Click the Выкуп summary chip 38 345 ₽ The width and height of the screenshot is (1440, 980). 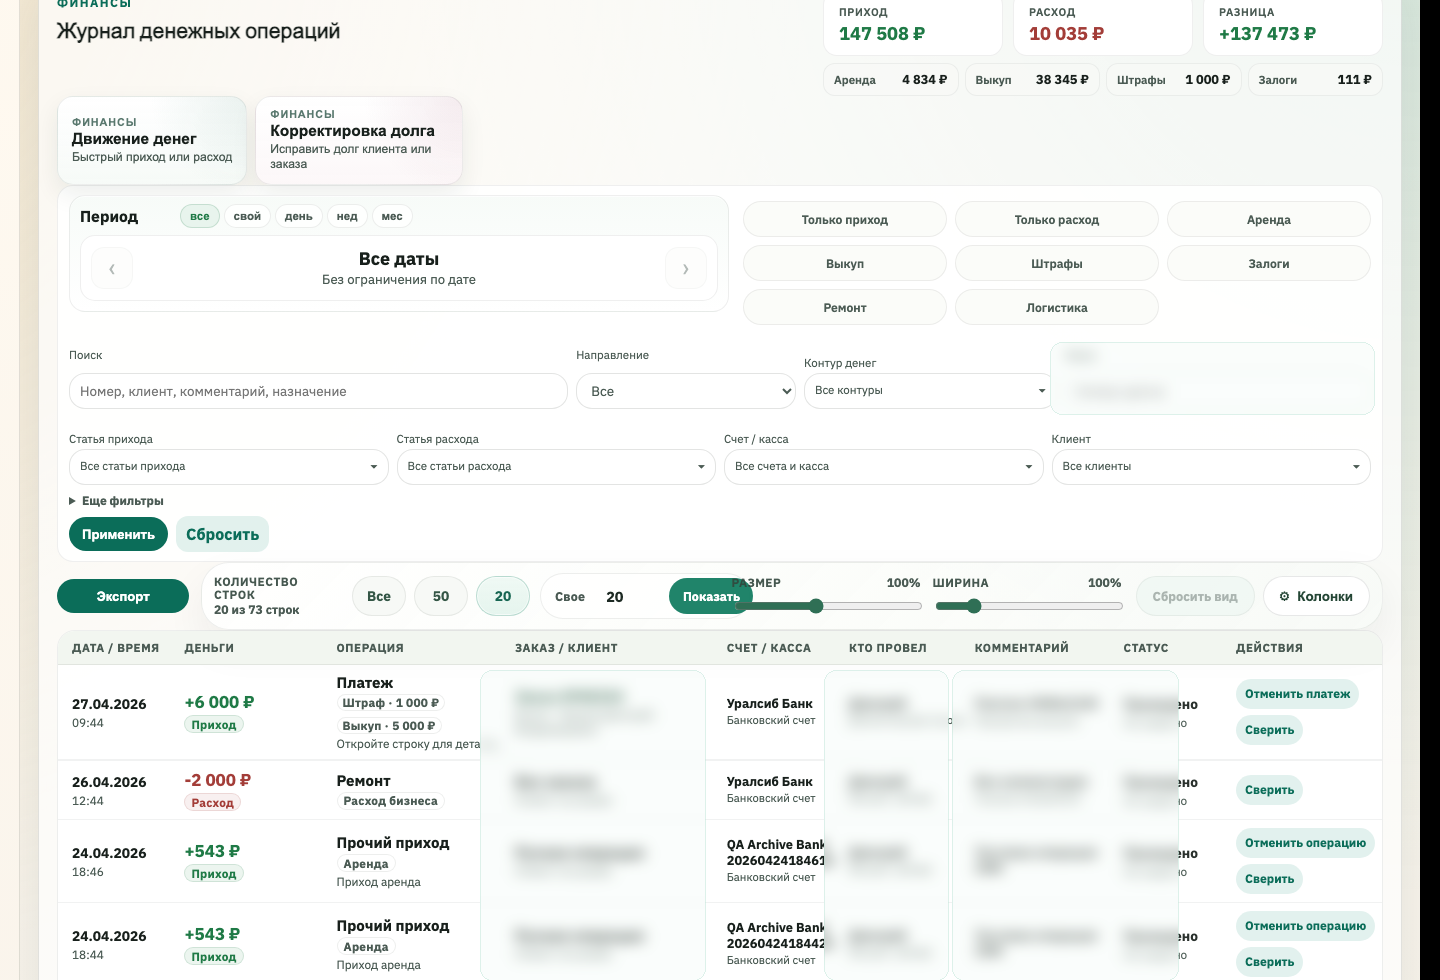click(x=1032, y=80)
